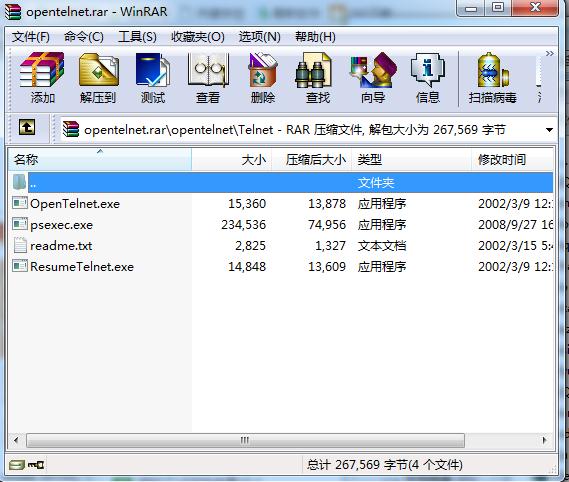Click the 查看 (View) toolbar icon
This screenshot has width=569, height=482.
pos(208,70)
